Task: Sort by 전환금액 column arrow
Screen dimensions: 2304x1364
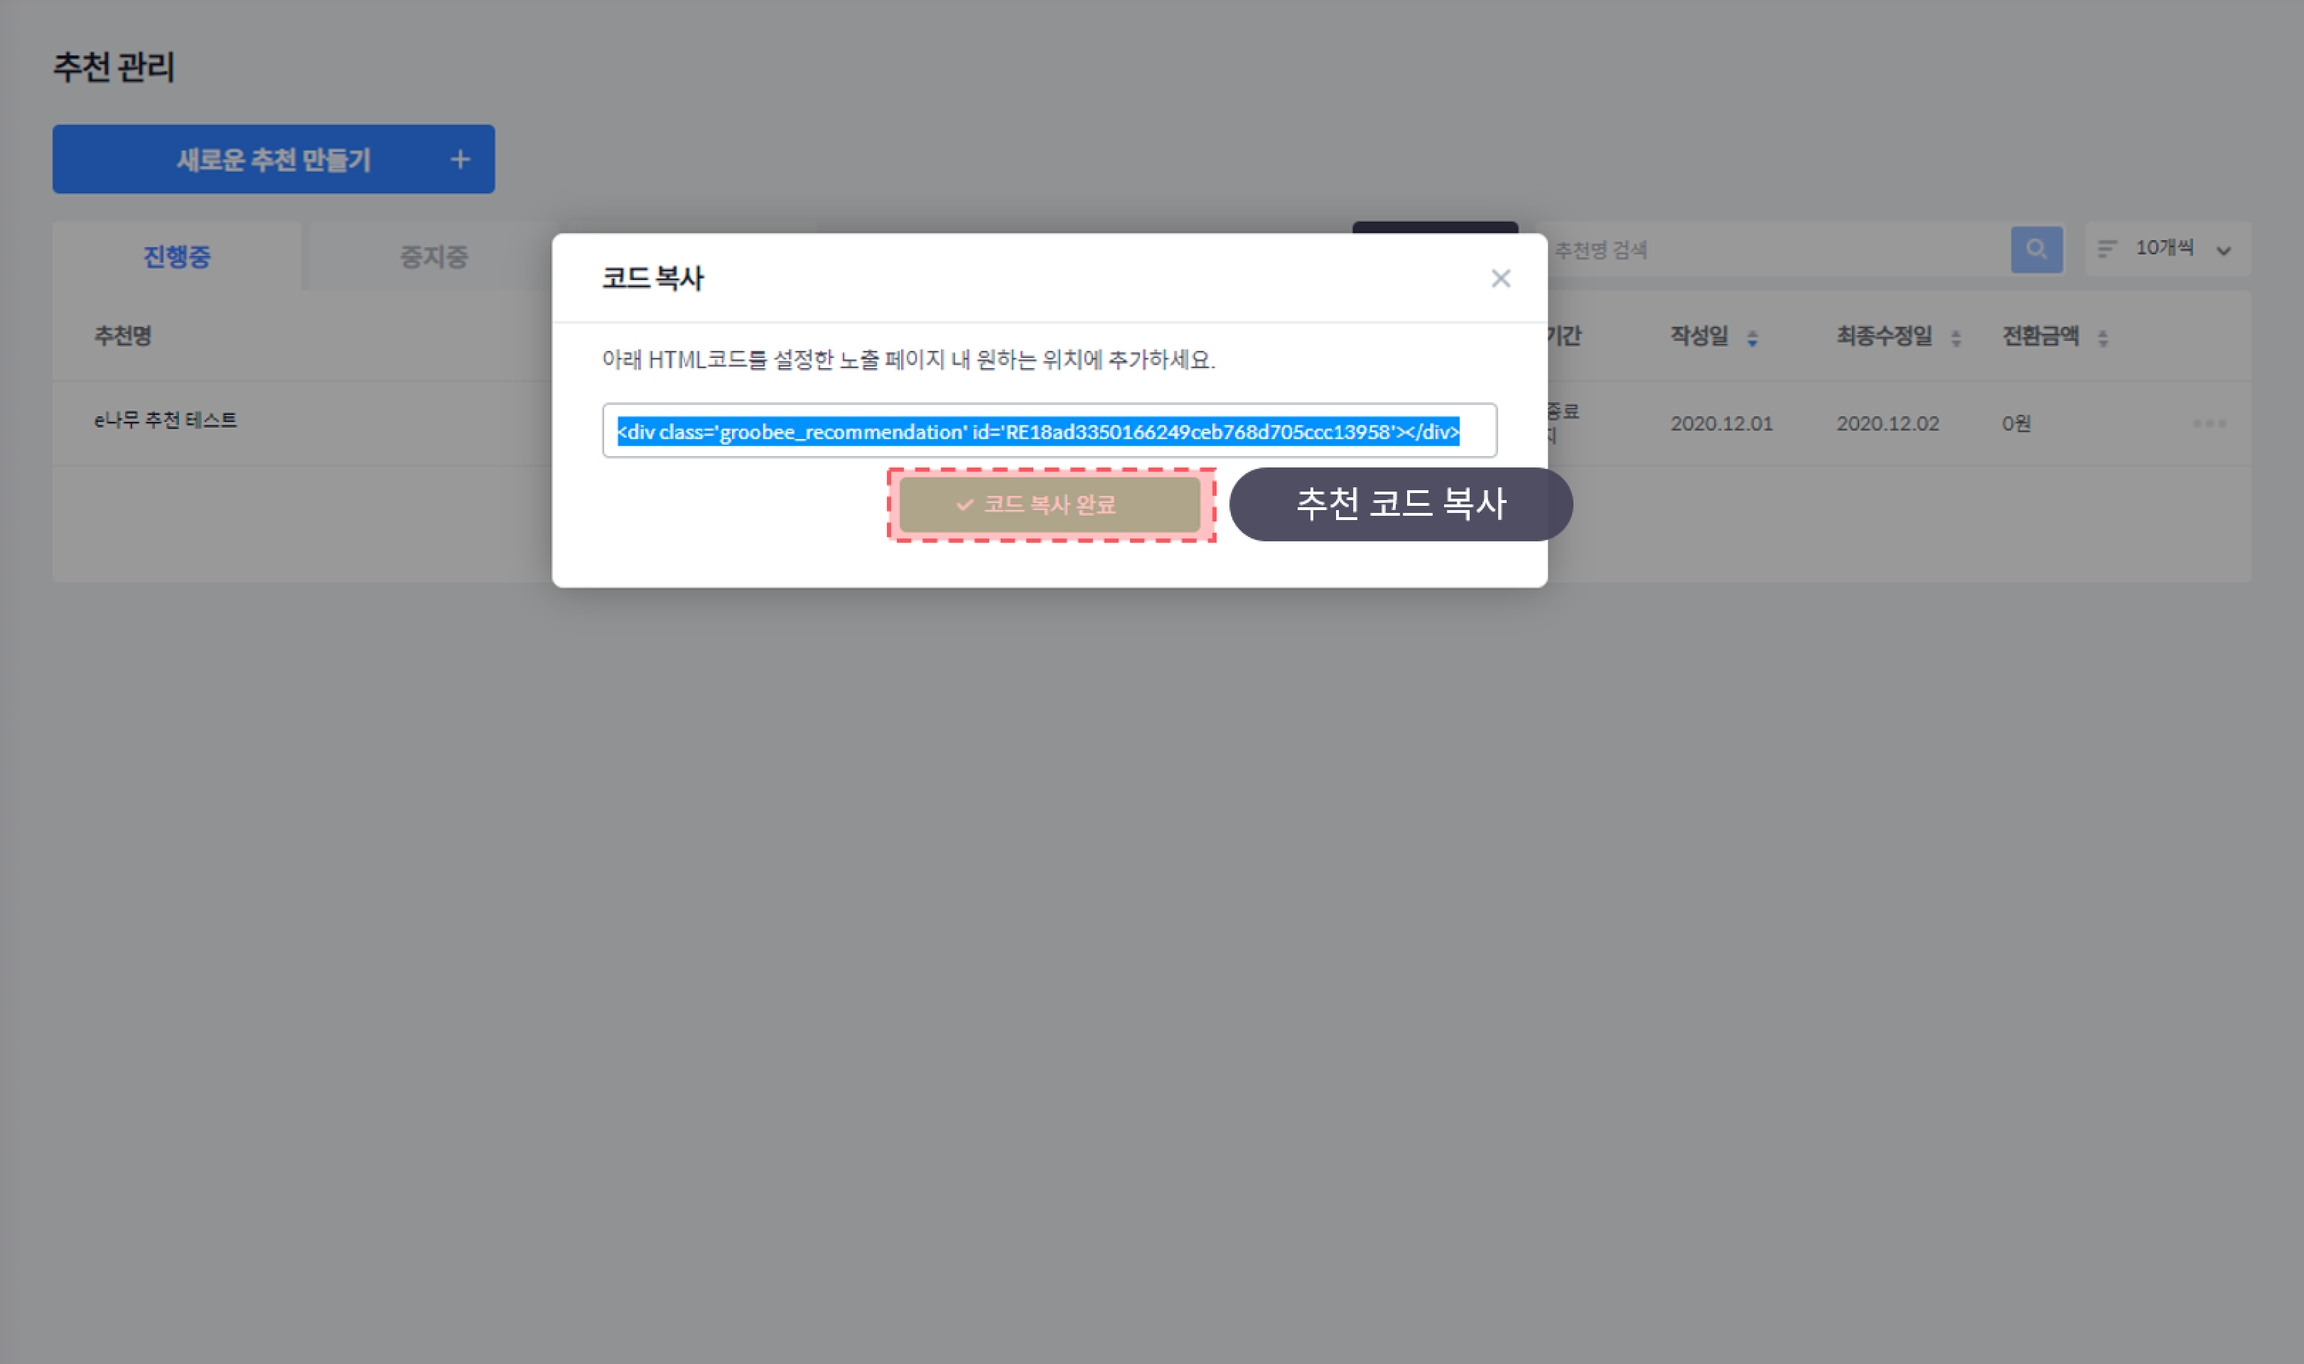Action: [x=2103, y=338]
